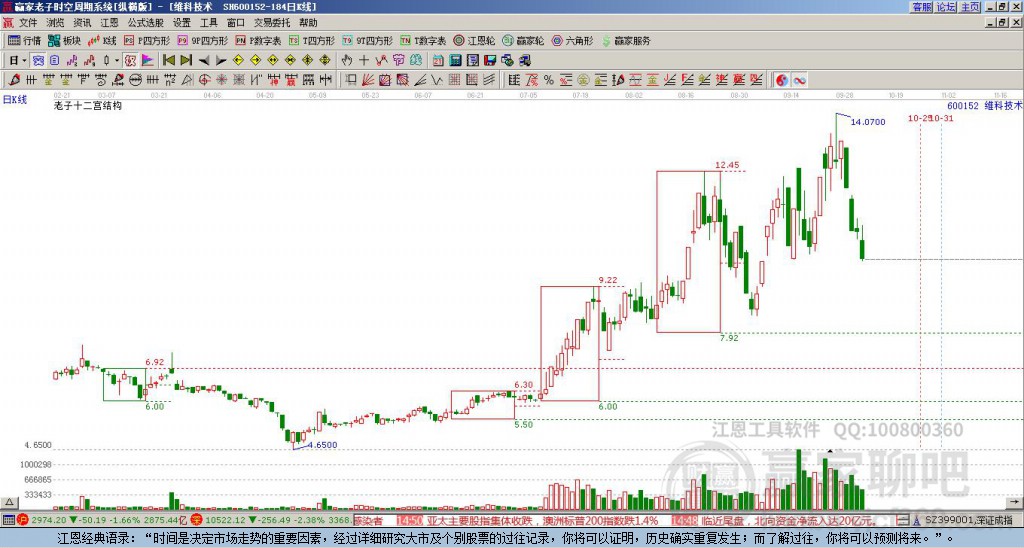Open the 浏览 menu
Image resolution: width=1024 pixels, height=548 pixels.
coord(55,23)
